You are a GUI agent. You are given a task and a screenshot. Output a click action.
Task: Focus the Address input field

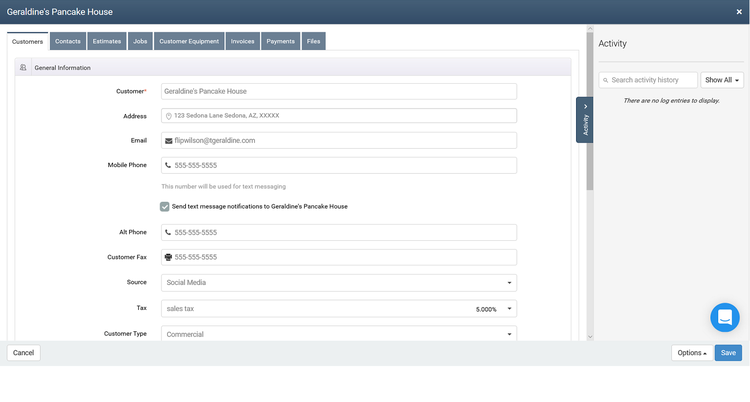tap(339, 116)
